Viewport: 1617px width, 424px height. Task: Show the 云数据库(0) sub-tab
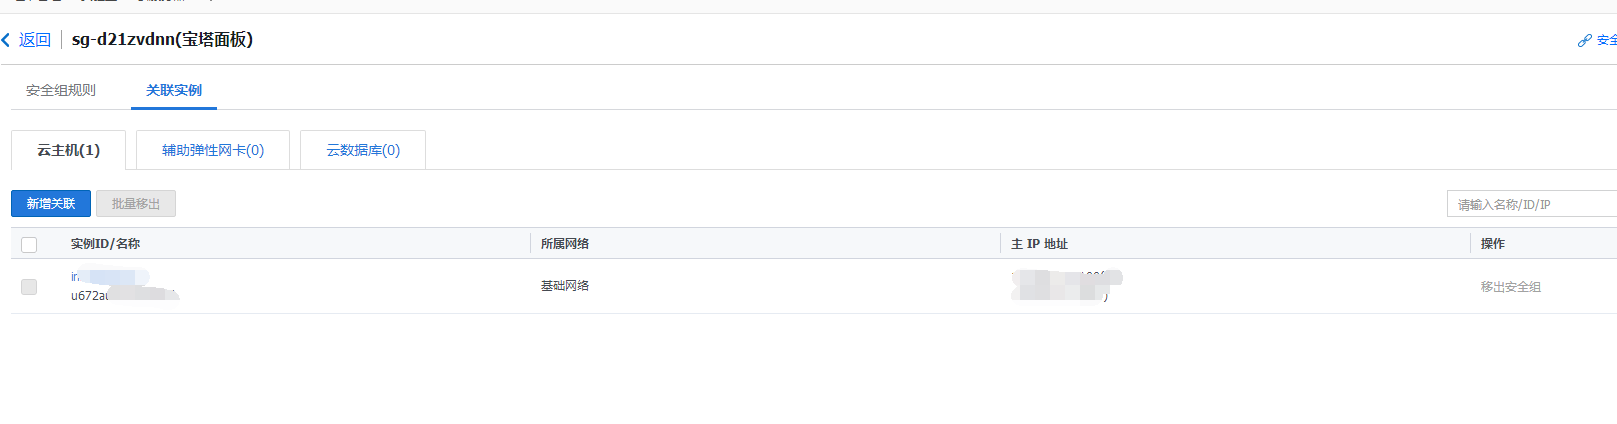point(363,150)
